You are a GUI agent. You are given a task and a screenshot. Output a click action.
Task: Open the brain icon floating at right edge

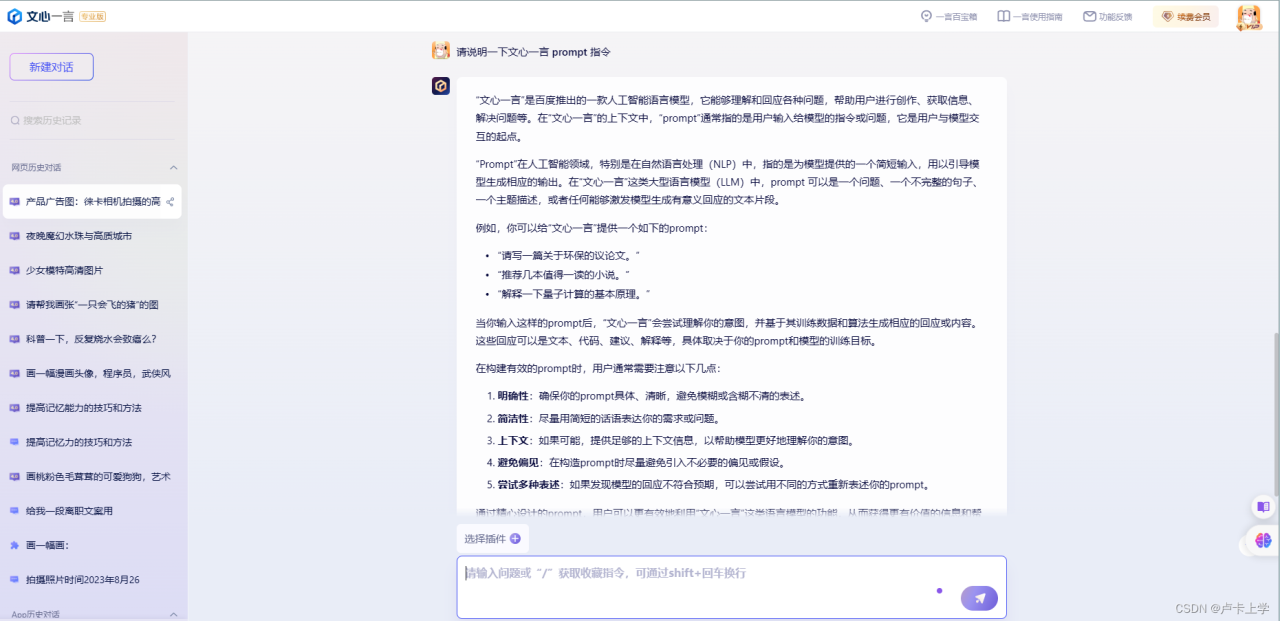(1263, 540)
